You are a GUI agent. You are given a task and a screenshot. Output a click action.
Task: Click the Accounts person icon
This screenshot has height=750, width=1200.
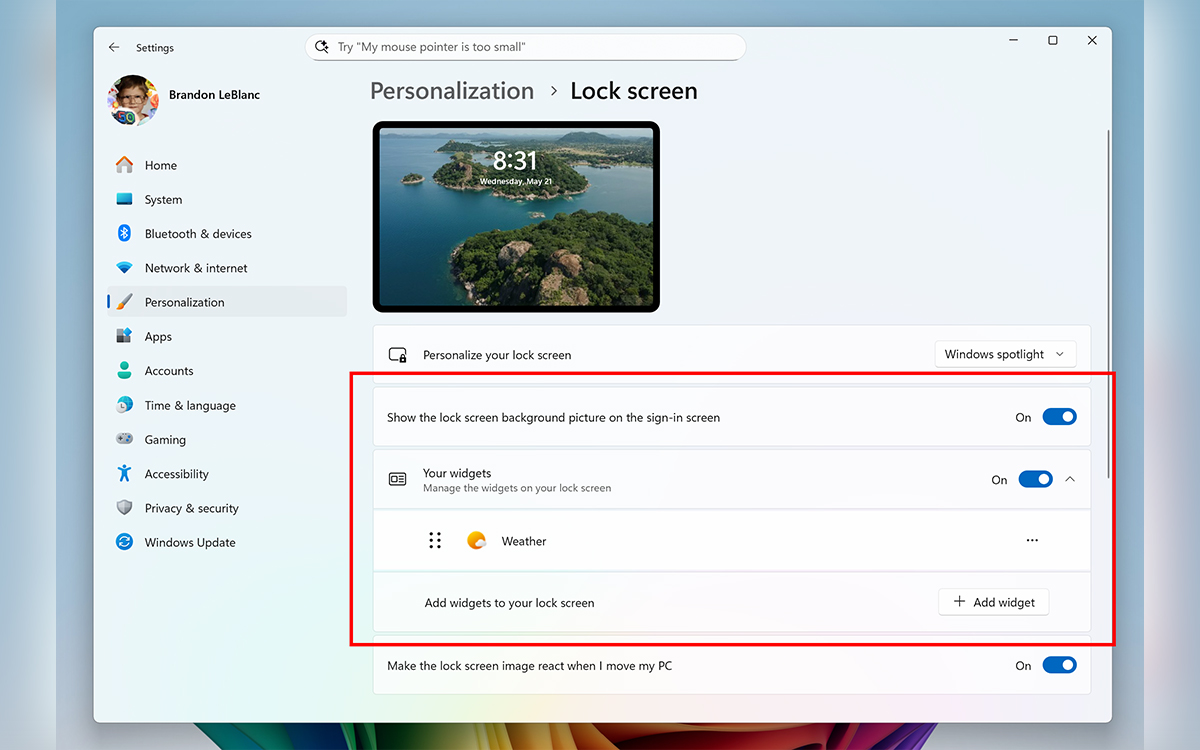(124, 370)
